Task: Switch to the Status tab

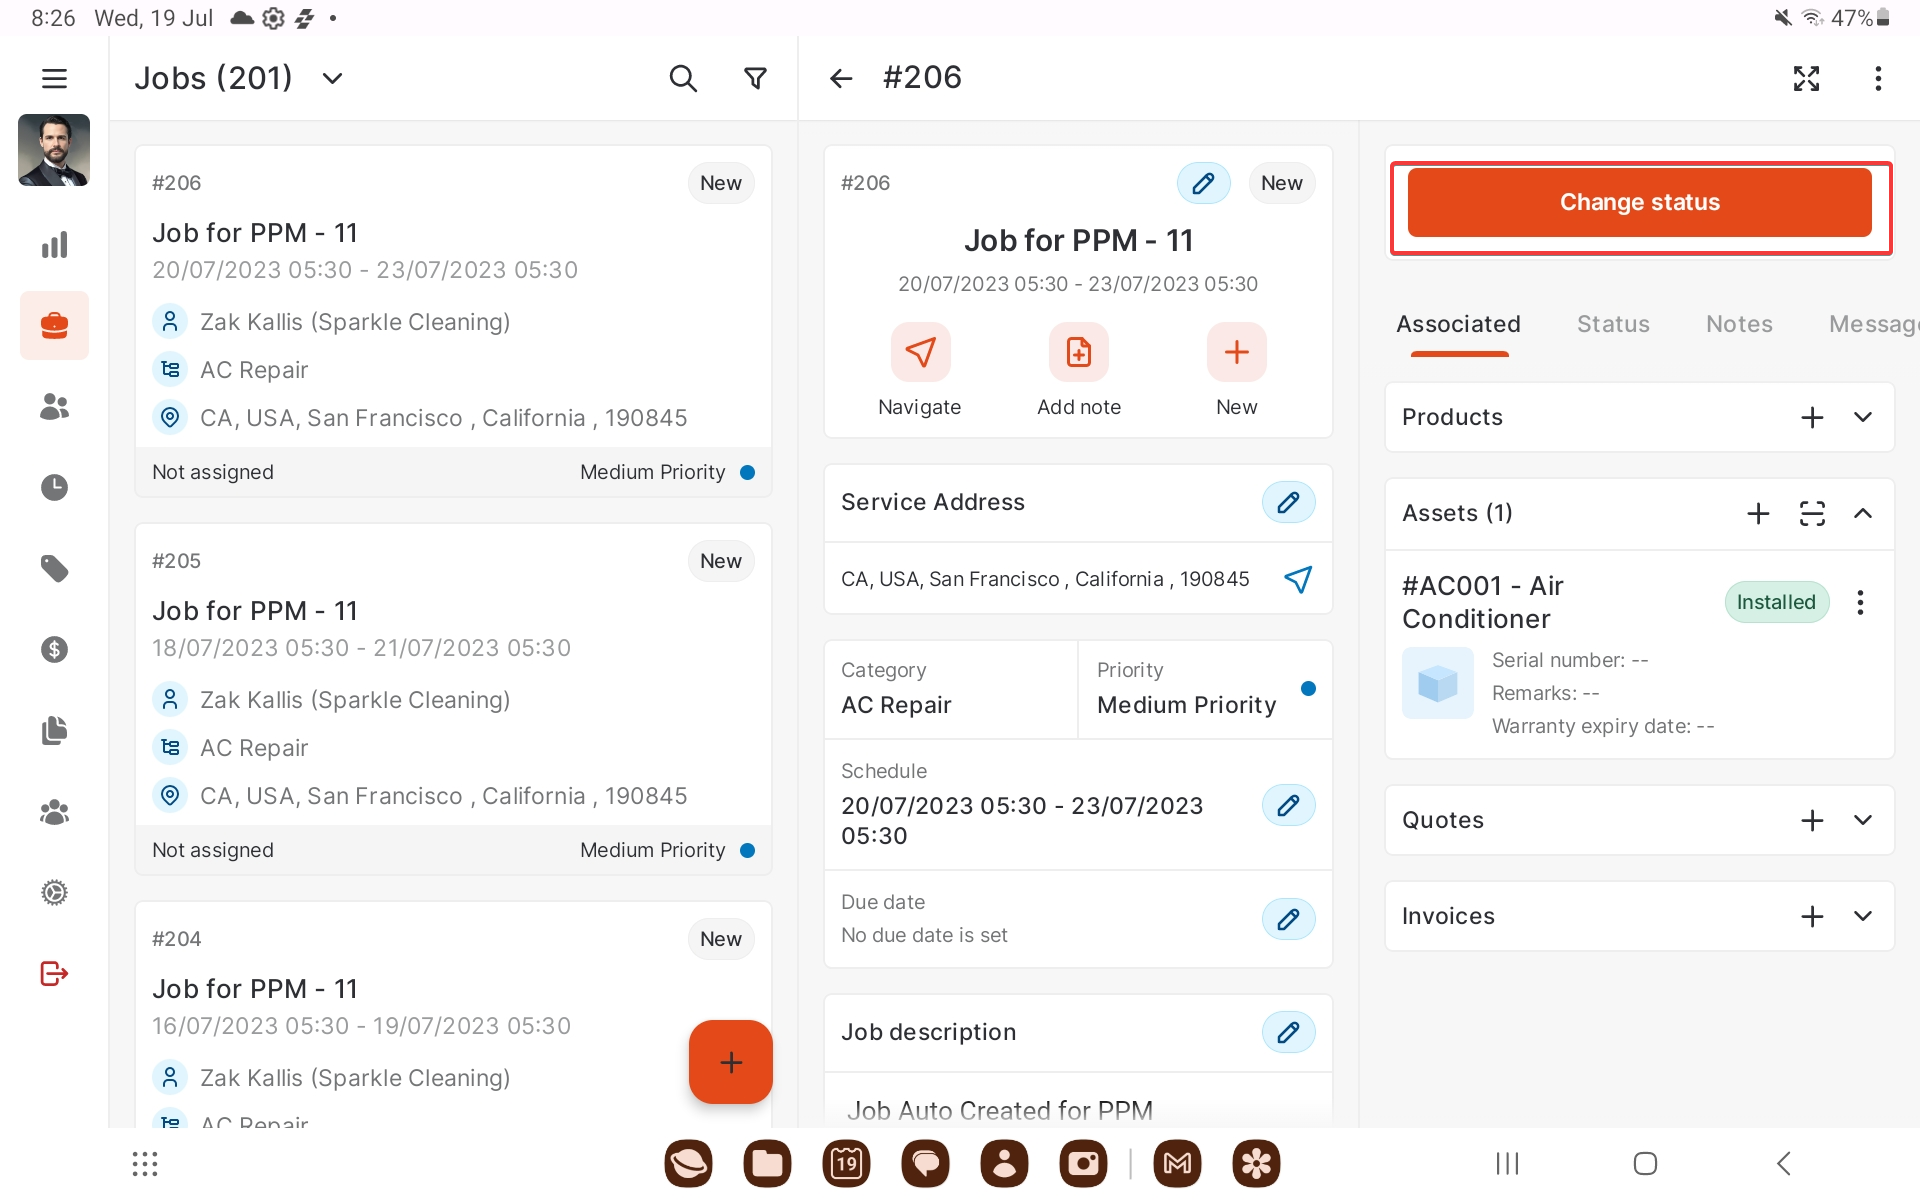Action: tap(1612, 324)
